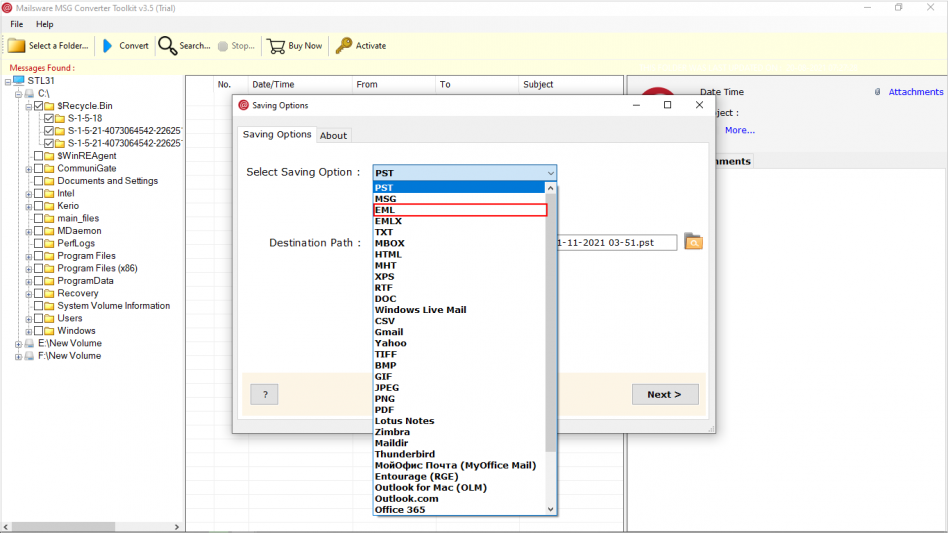948x533 pixels.
Task: Switch to the About tab
Action: [x=333, y=135]
